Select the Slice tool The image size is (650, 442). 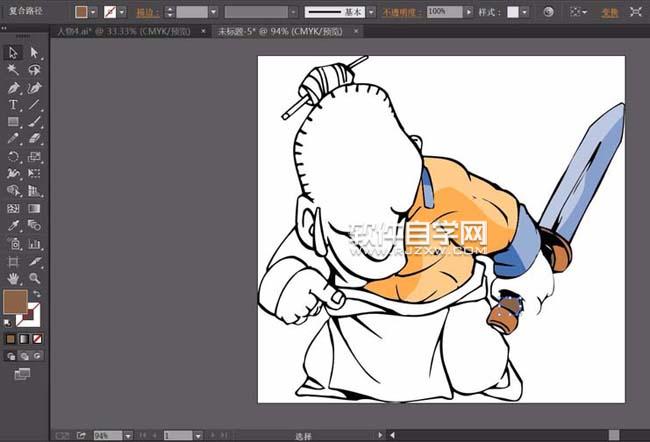tap(34, 261)
